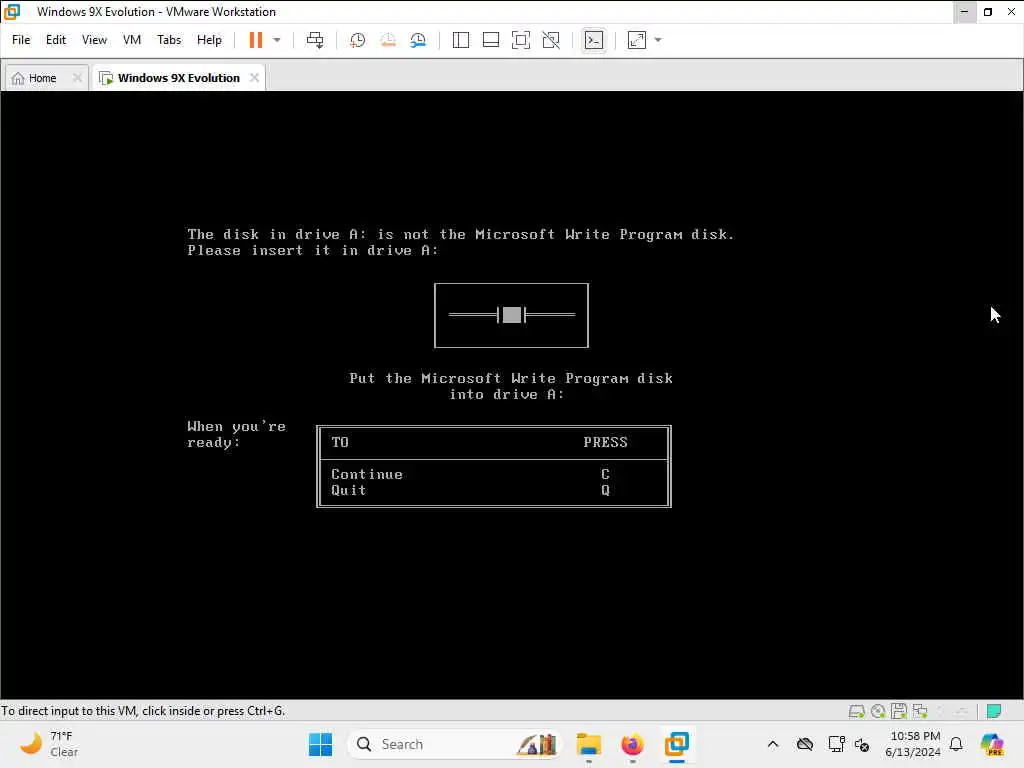Image resolution: width=1024 pixels, height=768 pixels.
Task: Open the message log icon in status bar
Action: pos(994,711)
